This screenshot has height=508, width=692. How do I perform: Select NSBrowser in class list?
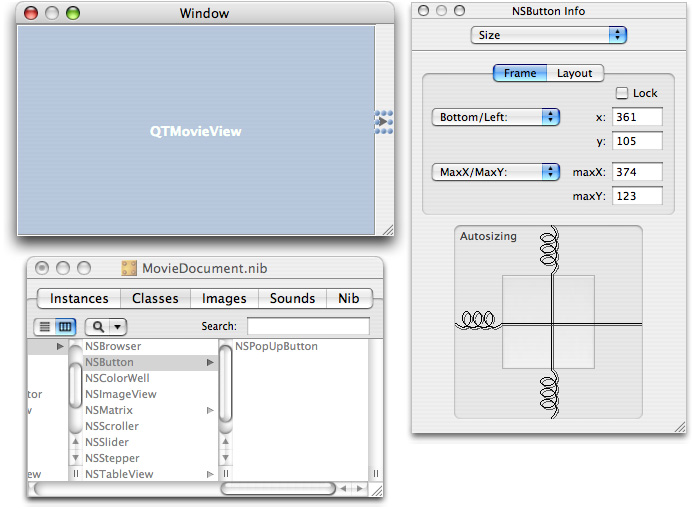pos(150,346)
